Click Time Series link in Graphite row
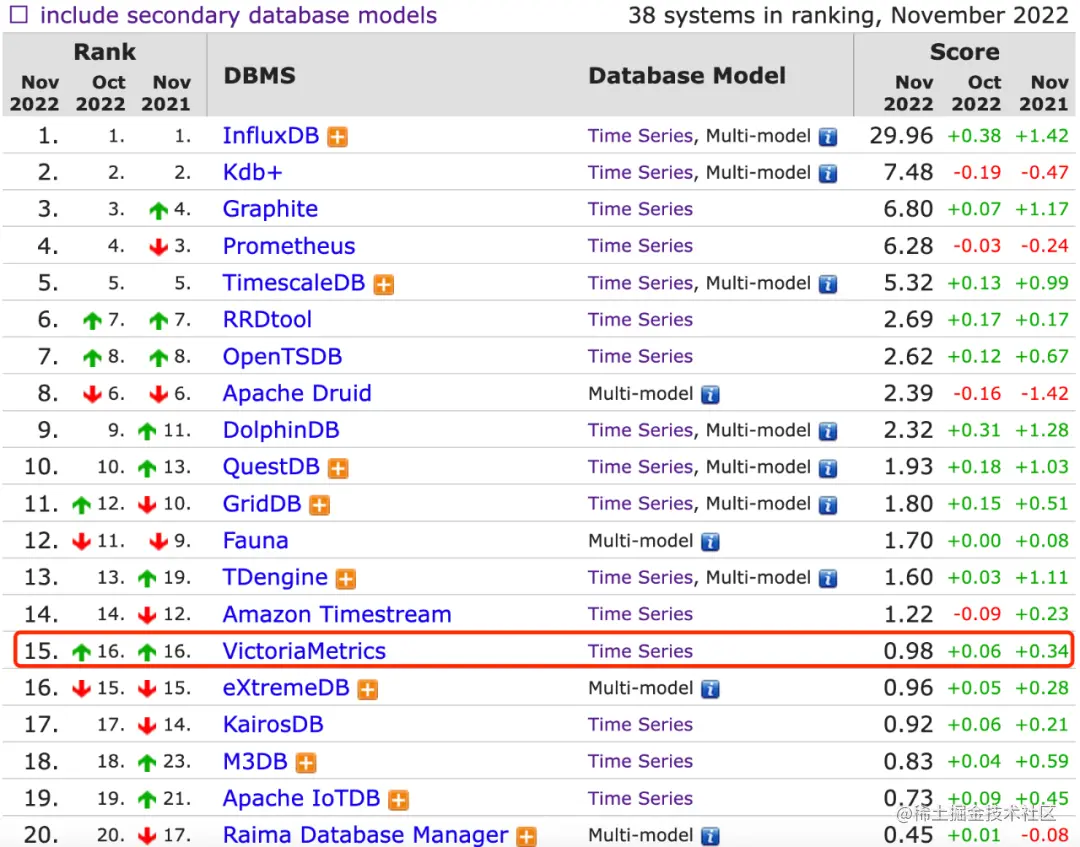This screenshot has width=1080, height=847. coord(640,209)
